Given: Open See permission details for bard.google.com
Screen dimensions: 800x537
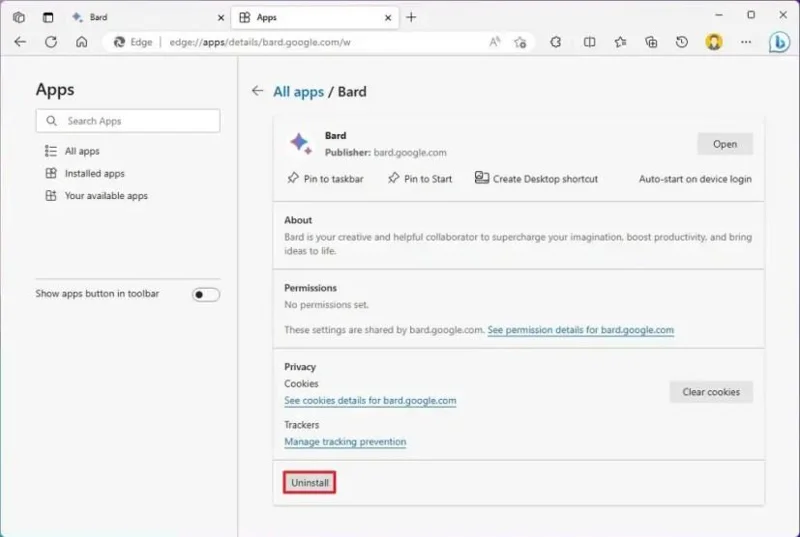Looking at the screenshot, I should (x=581, y=330).
